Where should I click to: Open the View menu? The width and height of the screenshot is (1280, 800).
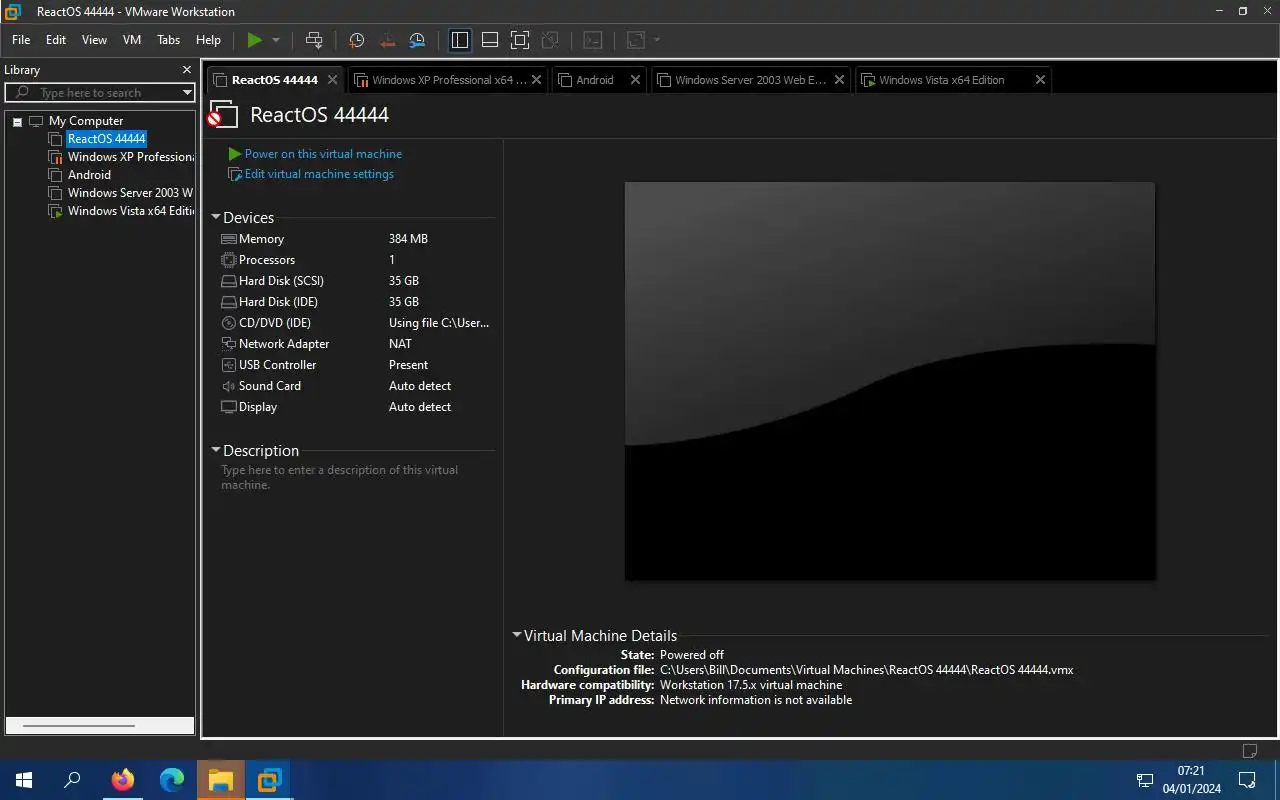[94, 40]
